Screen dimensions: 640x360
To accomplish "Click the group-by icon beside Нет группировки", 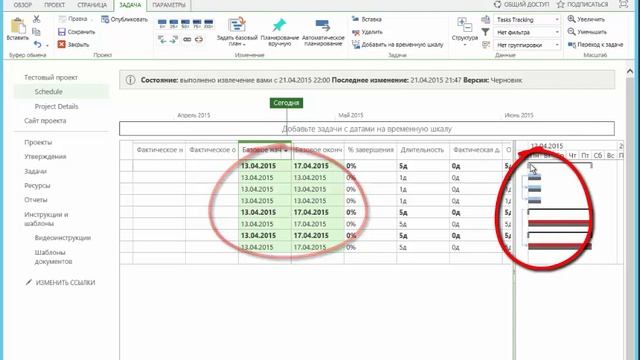I will pyautogui.click(x=485, y=44).
